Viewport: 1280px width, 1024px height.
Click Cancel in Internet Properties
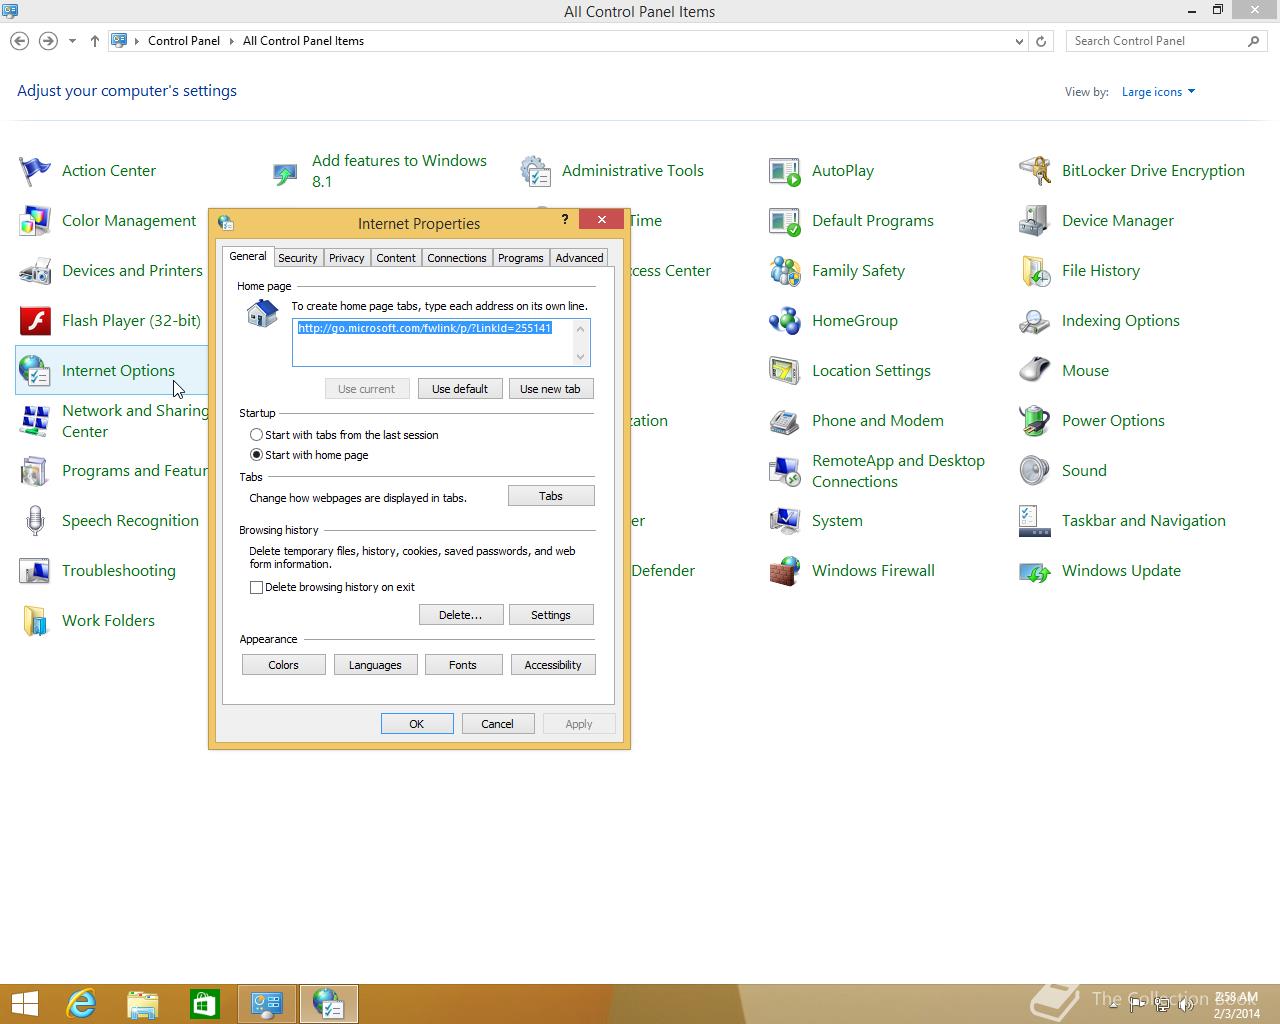497,724
